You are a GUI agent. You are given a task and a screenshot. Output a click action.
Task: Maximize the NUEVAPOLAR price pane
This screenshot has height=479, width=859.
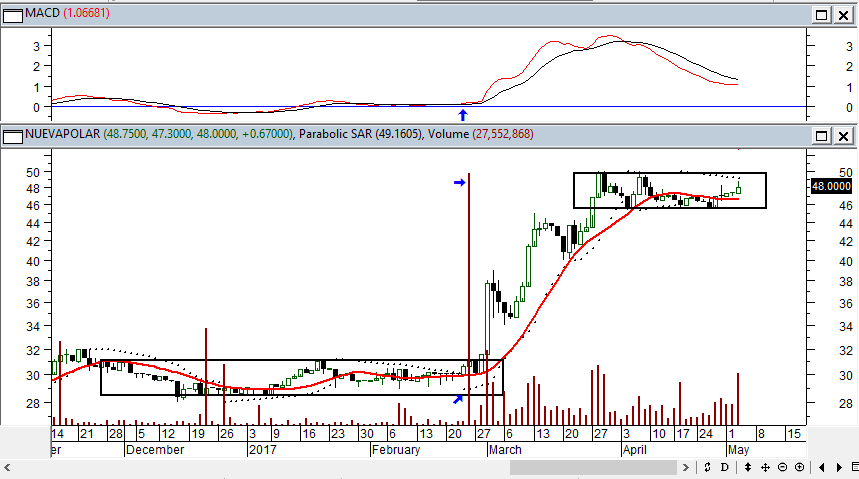pyautogui.click(x=822, y=136)
